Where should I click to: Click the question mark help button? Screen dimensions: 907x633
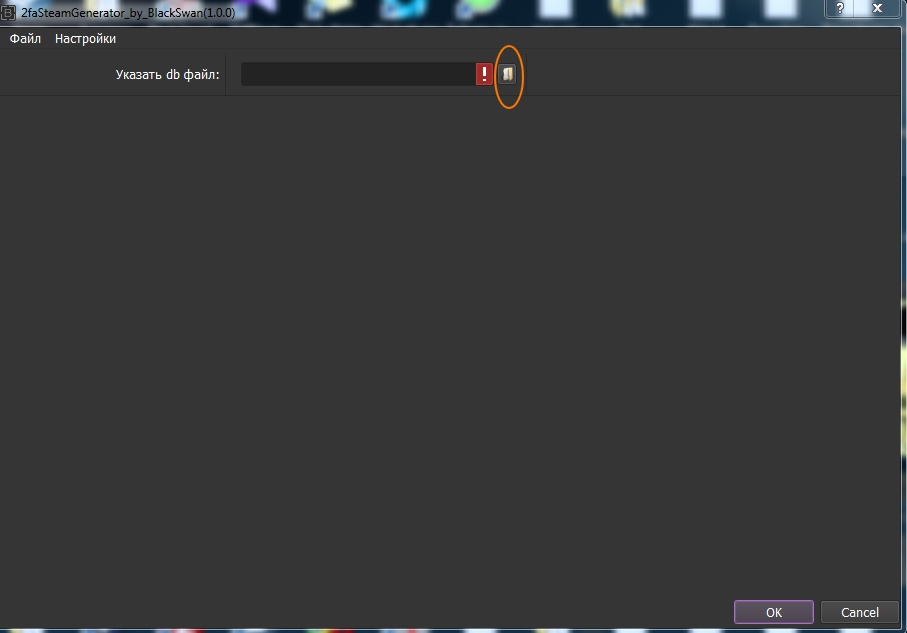(x=840, y=8)
